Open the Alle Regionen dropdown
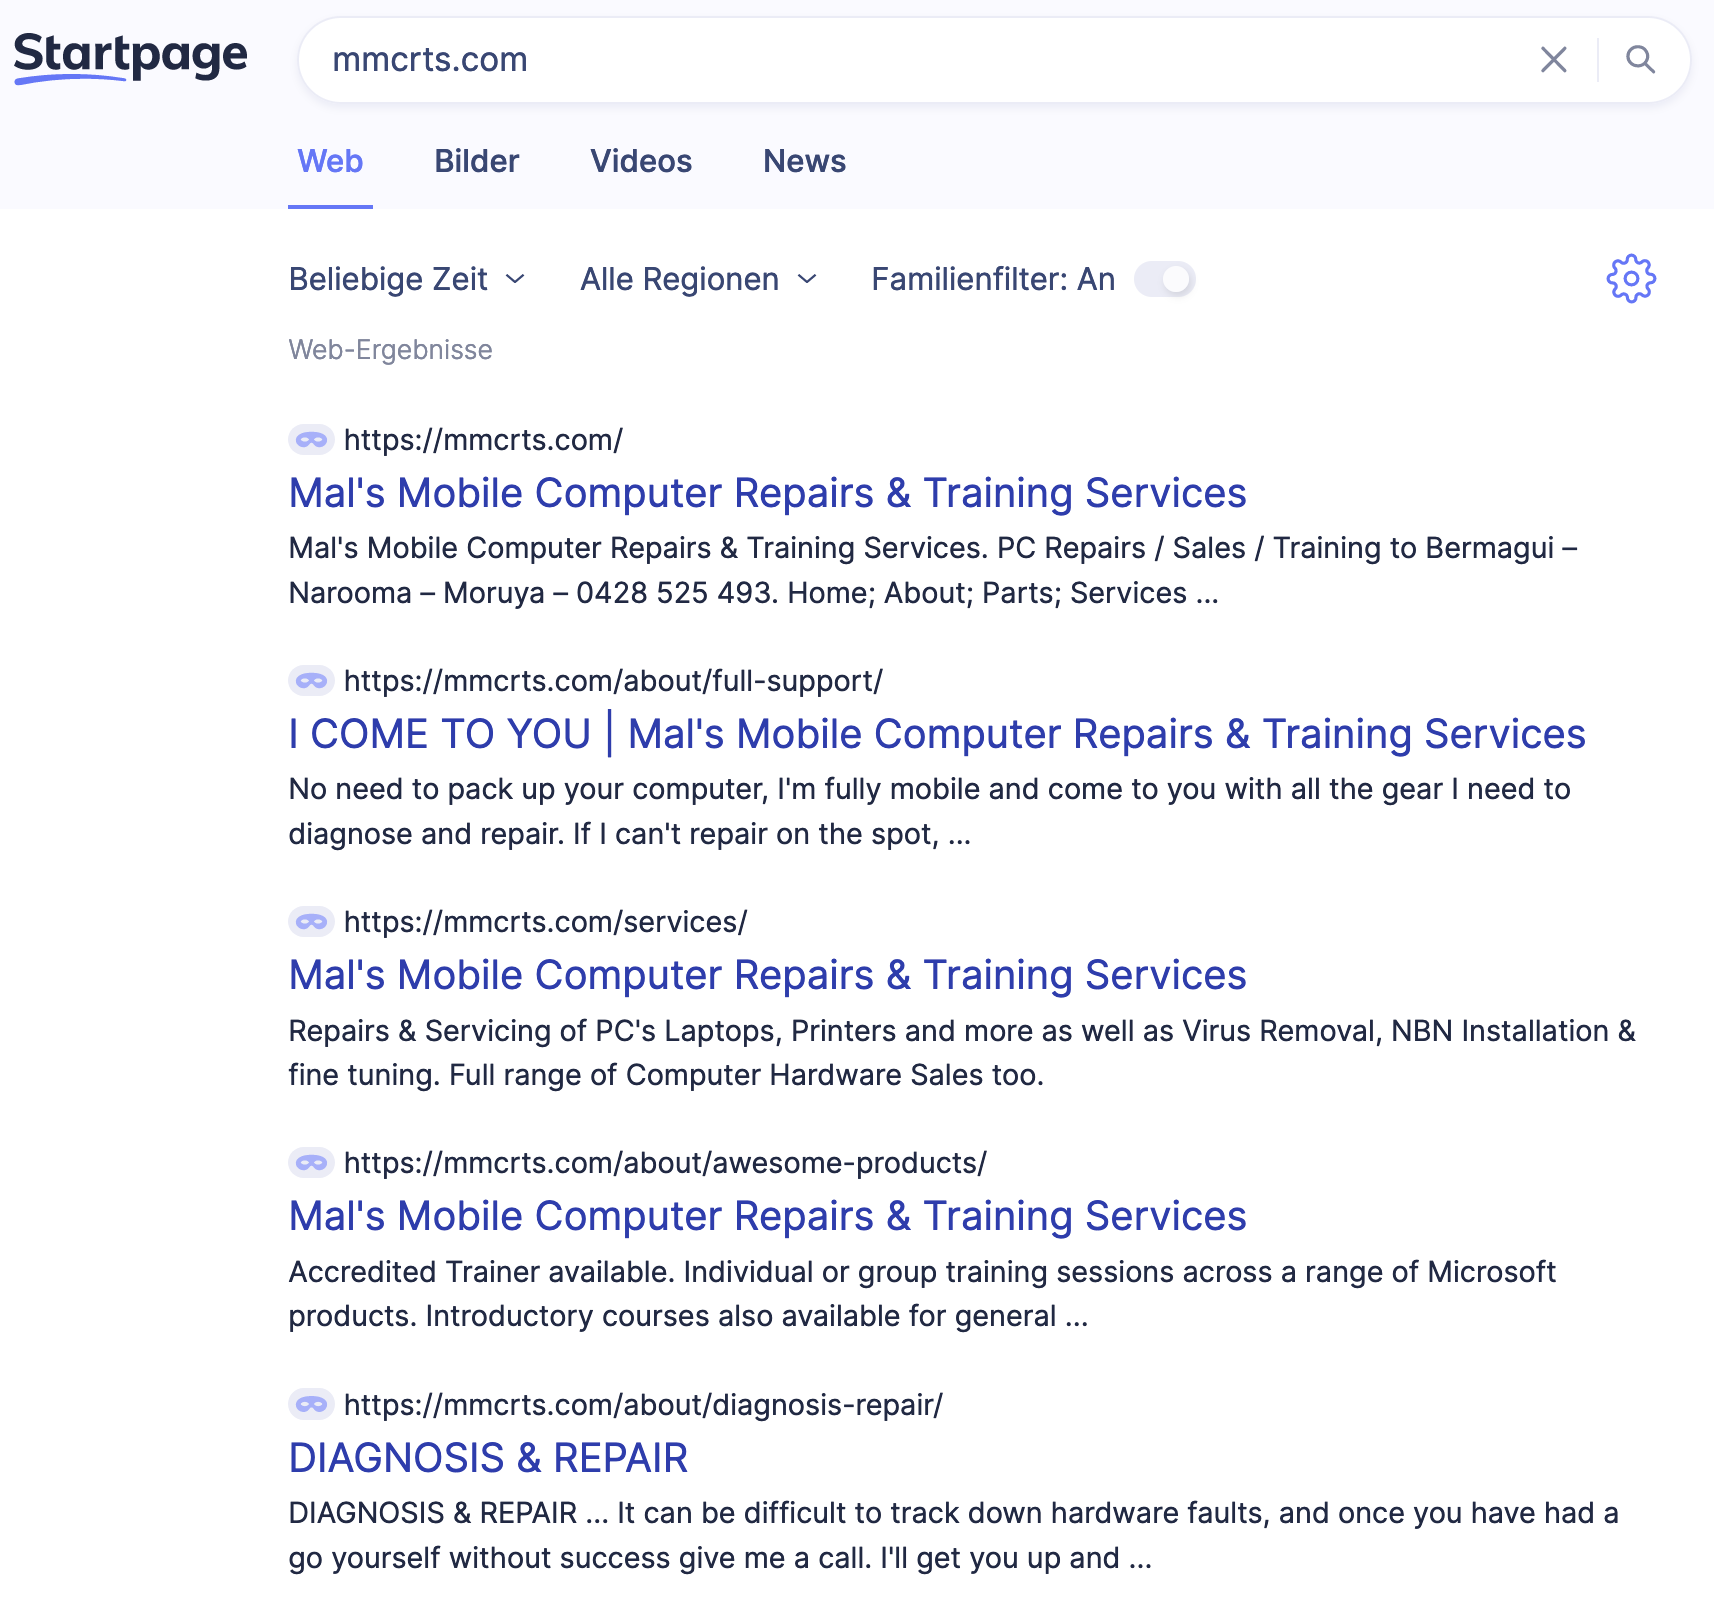The image size is (1714, 1604). pyautogui.click(x=697, y=279)
